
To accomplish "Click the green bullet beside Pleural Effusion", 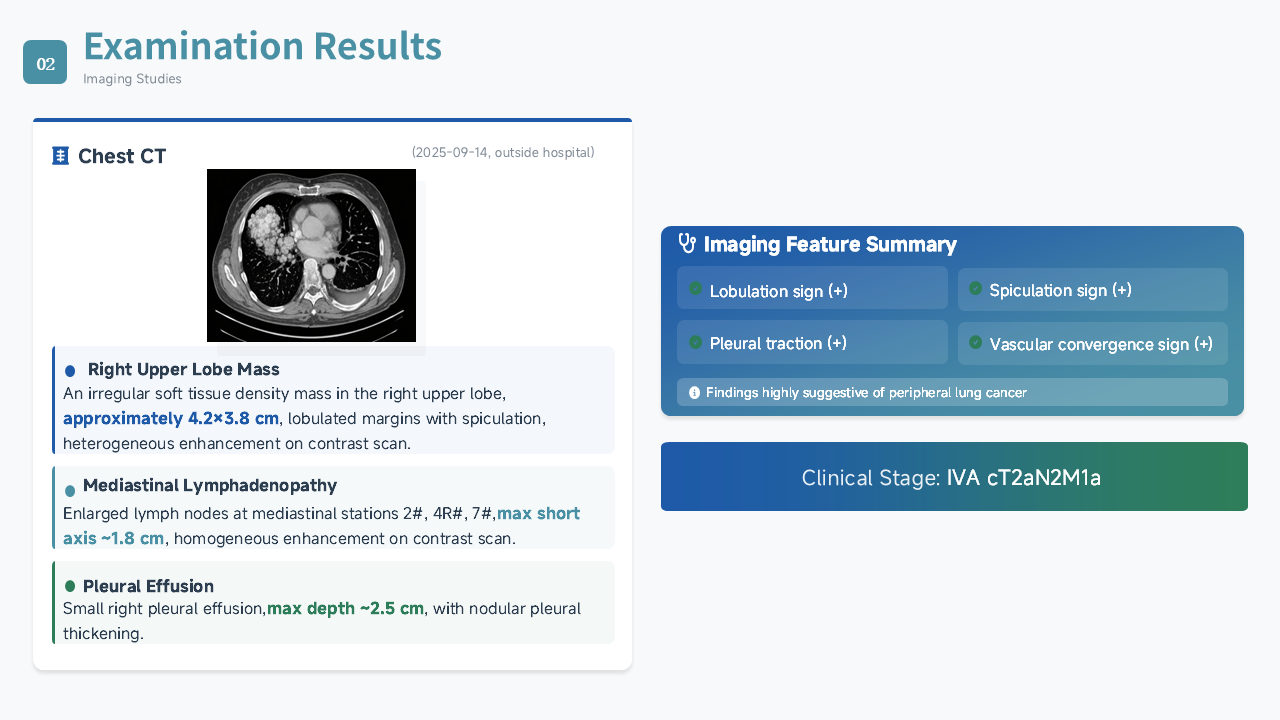I will 70,586.
